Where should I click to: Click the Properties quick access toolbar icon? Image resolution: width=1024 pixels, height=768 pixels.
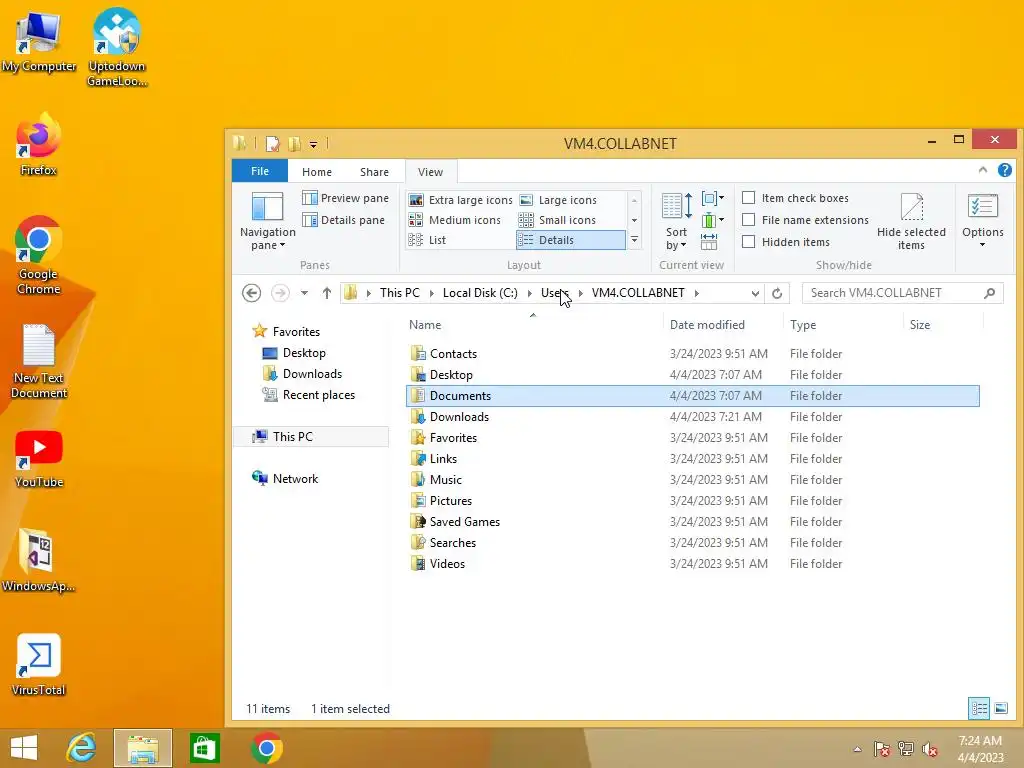(x=273, y=144)
